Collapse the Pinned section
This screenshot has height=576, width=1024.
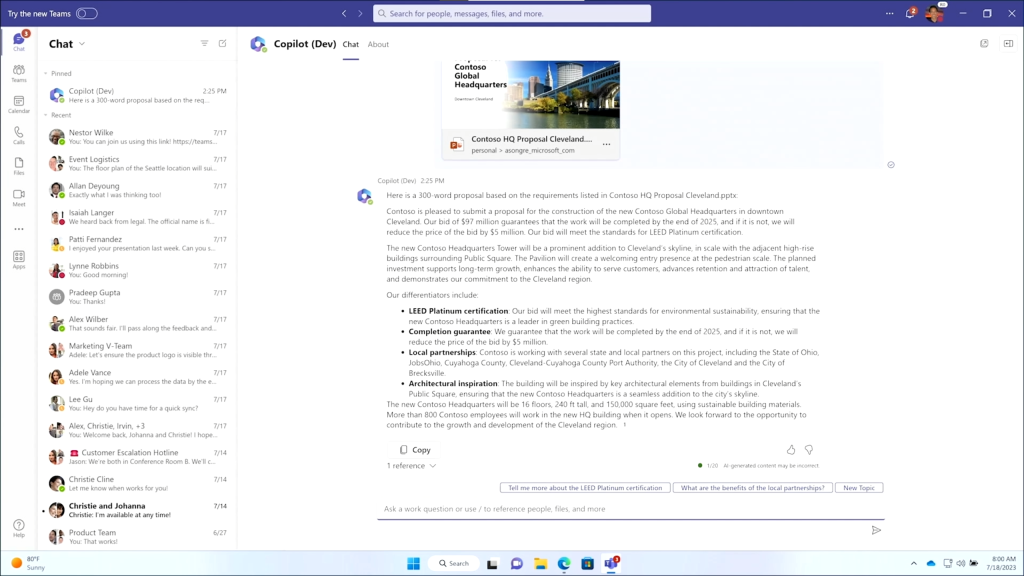(46, 73)
